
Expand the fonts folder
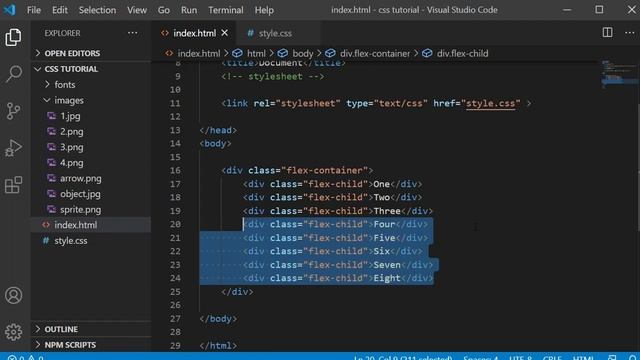click(x=64, y=84)
